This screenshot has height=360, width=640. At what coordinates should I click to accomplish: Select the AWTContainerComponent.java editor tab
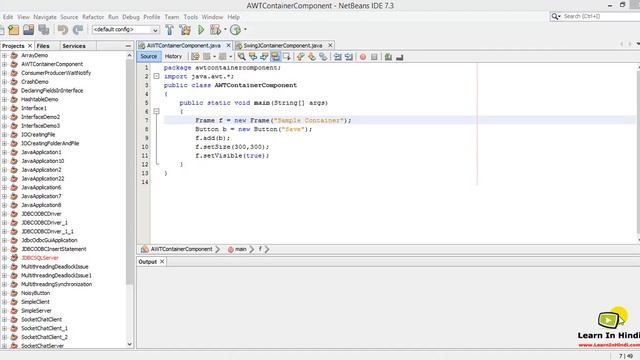coord(184,45)
